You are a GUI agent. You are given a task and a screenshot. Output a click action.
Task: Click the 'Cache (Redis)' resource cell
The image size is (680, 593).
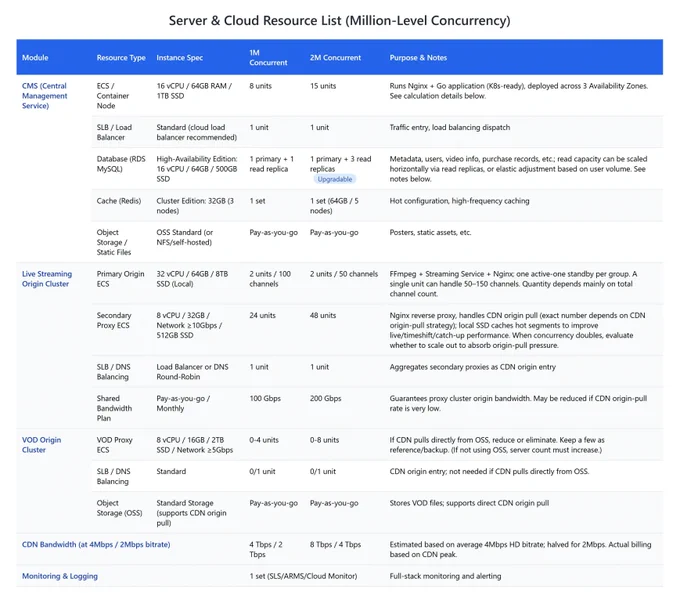pos(119,201)
